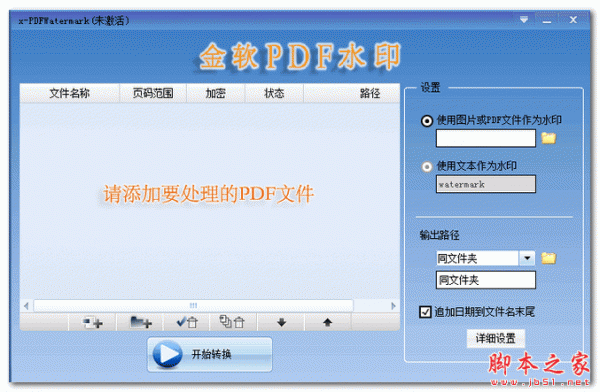The height and width of the screenshot is (392, 600).
Task: Close the x-PDFWatermark window
Action: [x=573, y=20]
